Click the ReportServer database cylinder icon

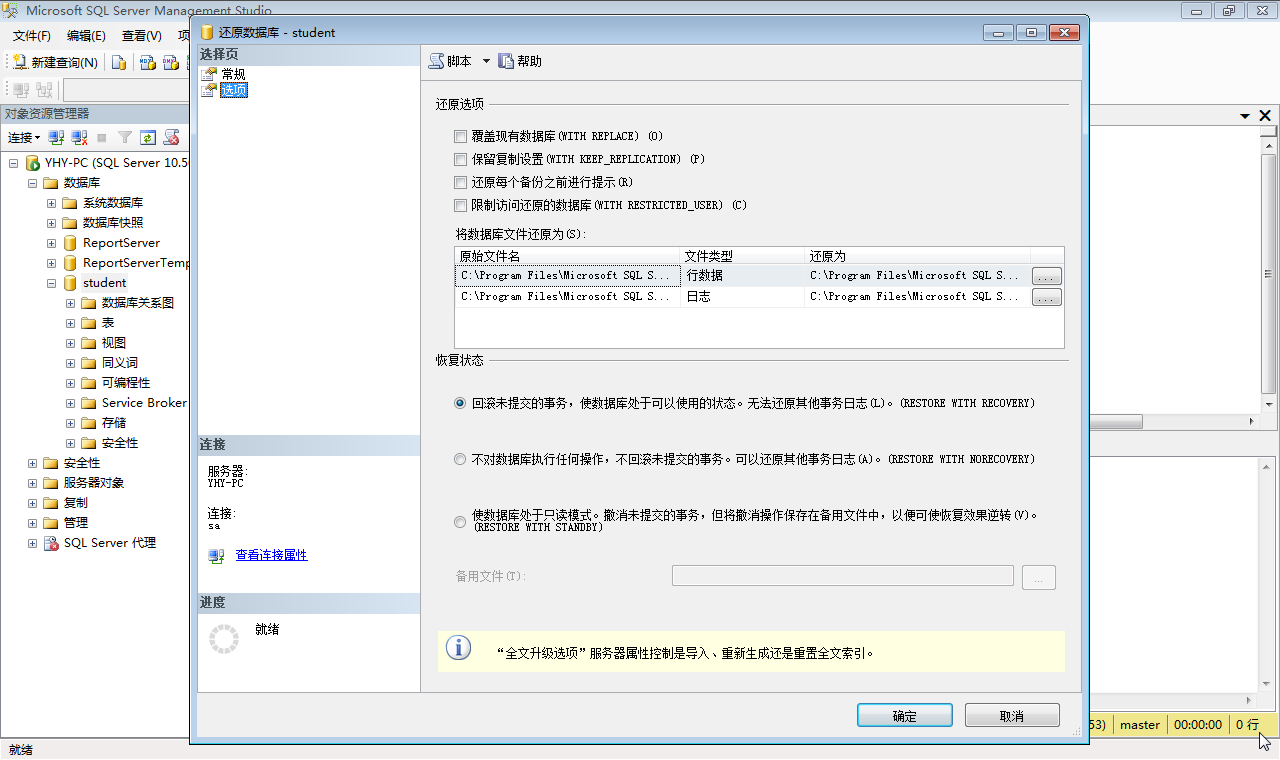pos(70,243)
